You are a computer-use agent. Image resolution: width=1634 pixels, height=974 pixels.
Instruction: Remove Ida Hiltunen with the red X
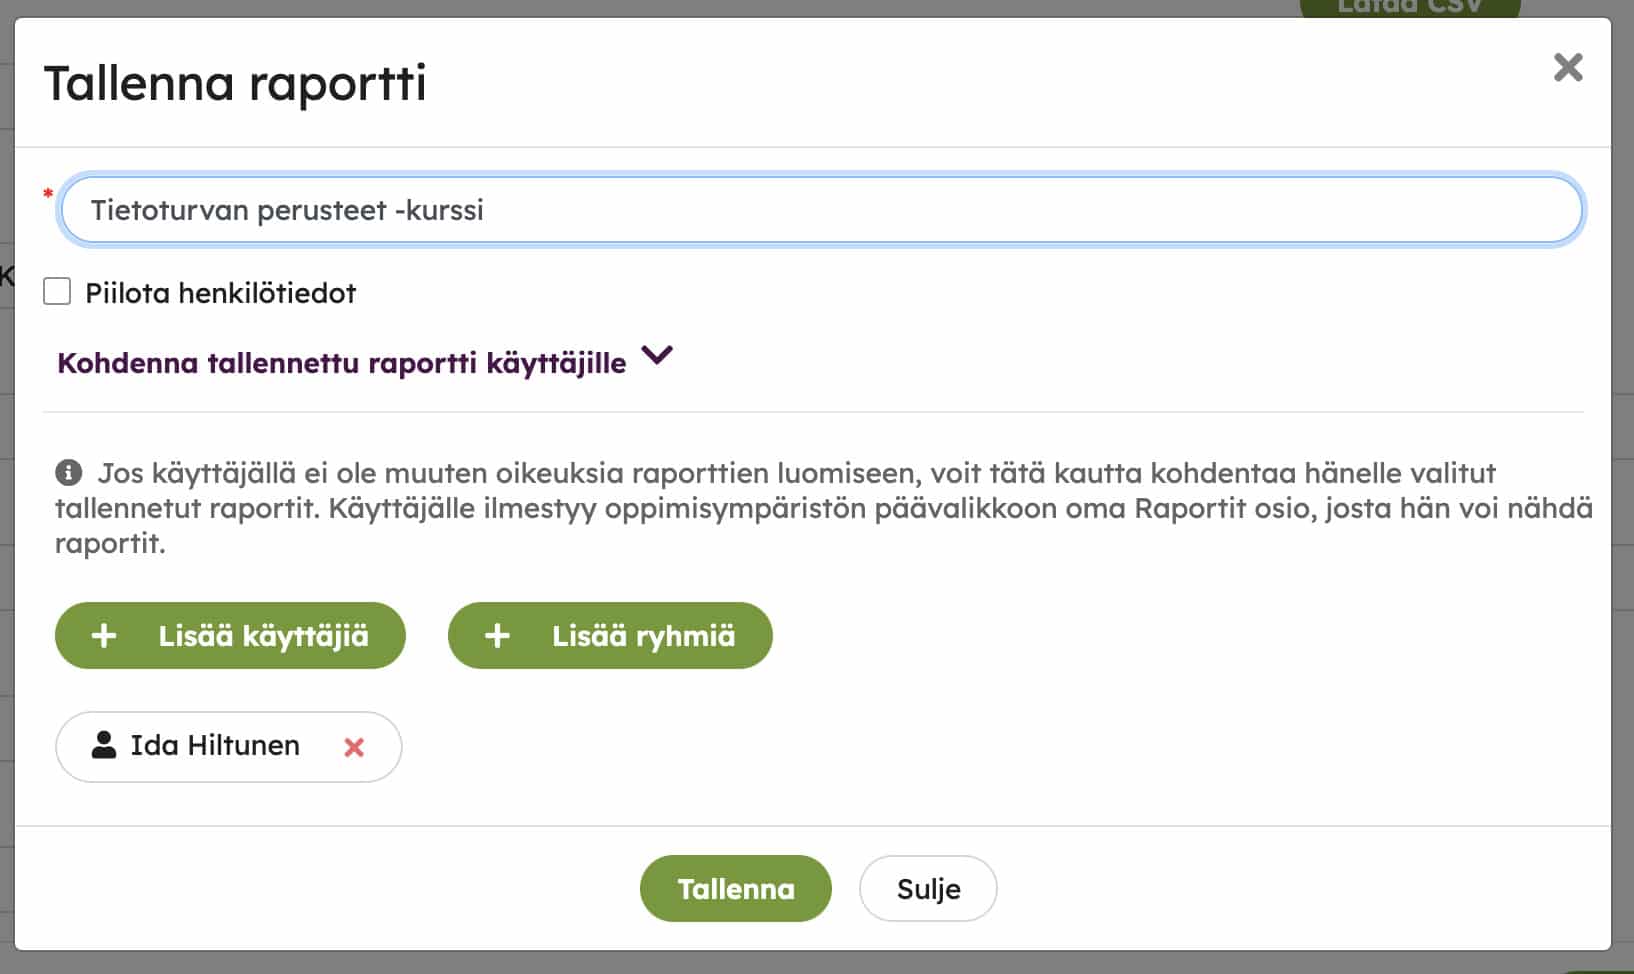[x=354, y=747]
